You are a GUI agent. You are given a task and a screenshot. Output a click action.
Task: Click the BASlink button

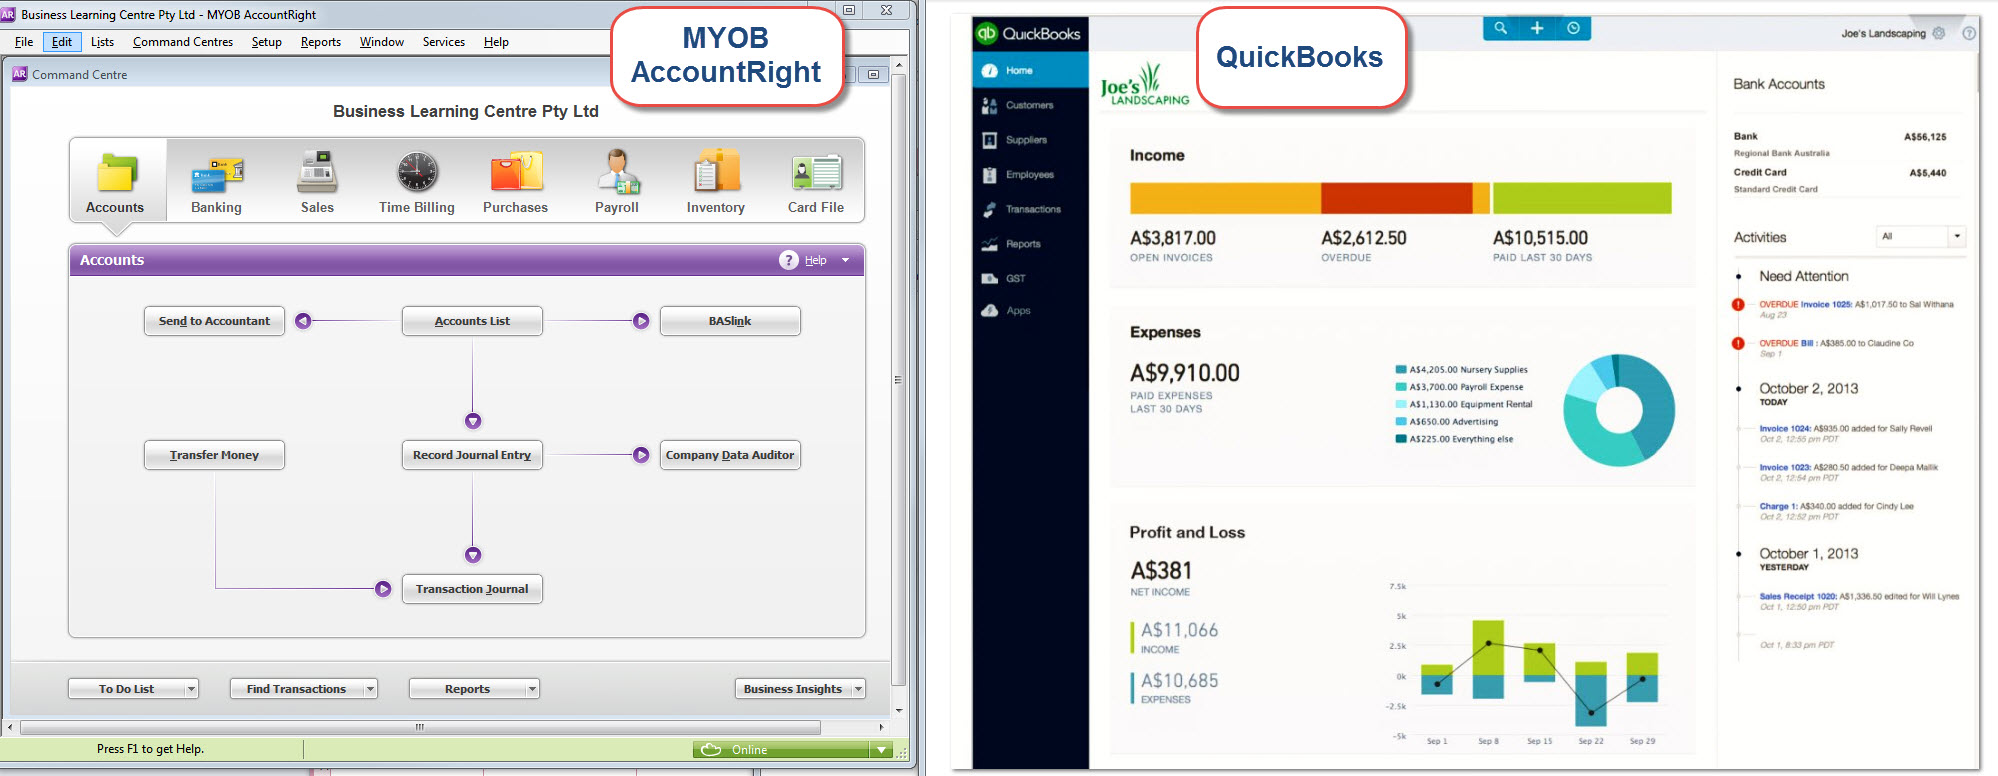[x=730, y=321]
